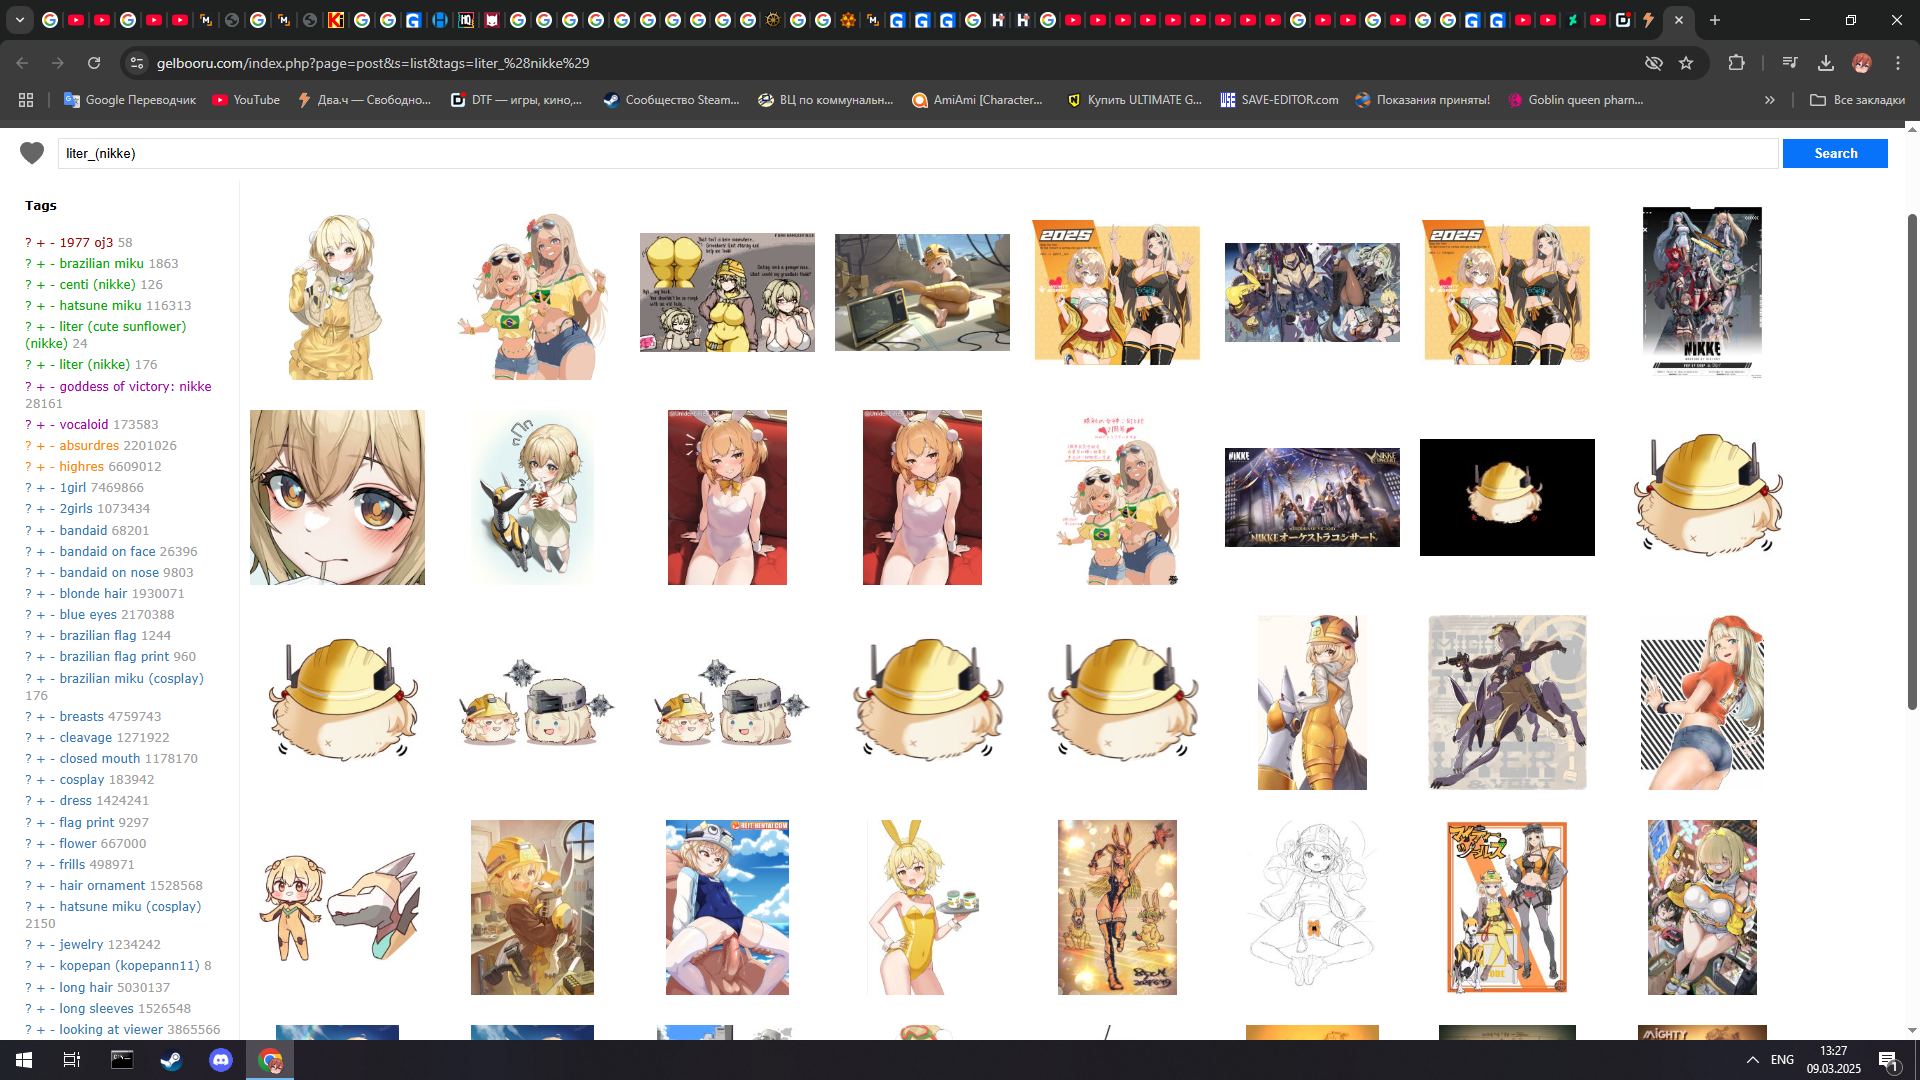Expand the hidden bookmarks chevron

coord(1770,100)
